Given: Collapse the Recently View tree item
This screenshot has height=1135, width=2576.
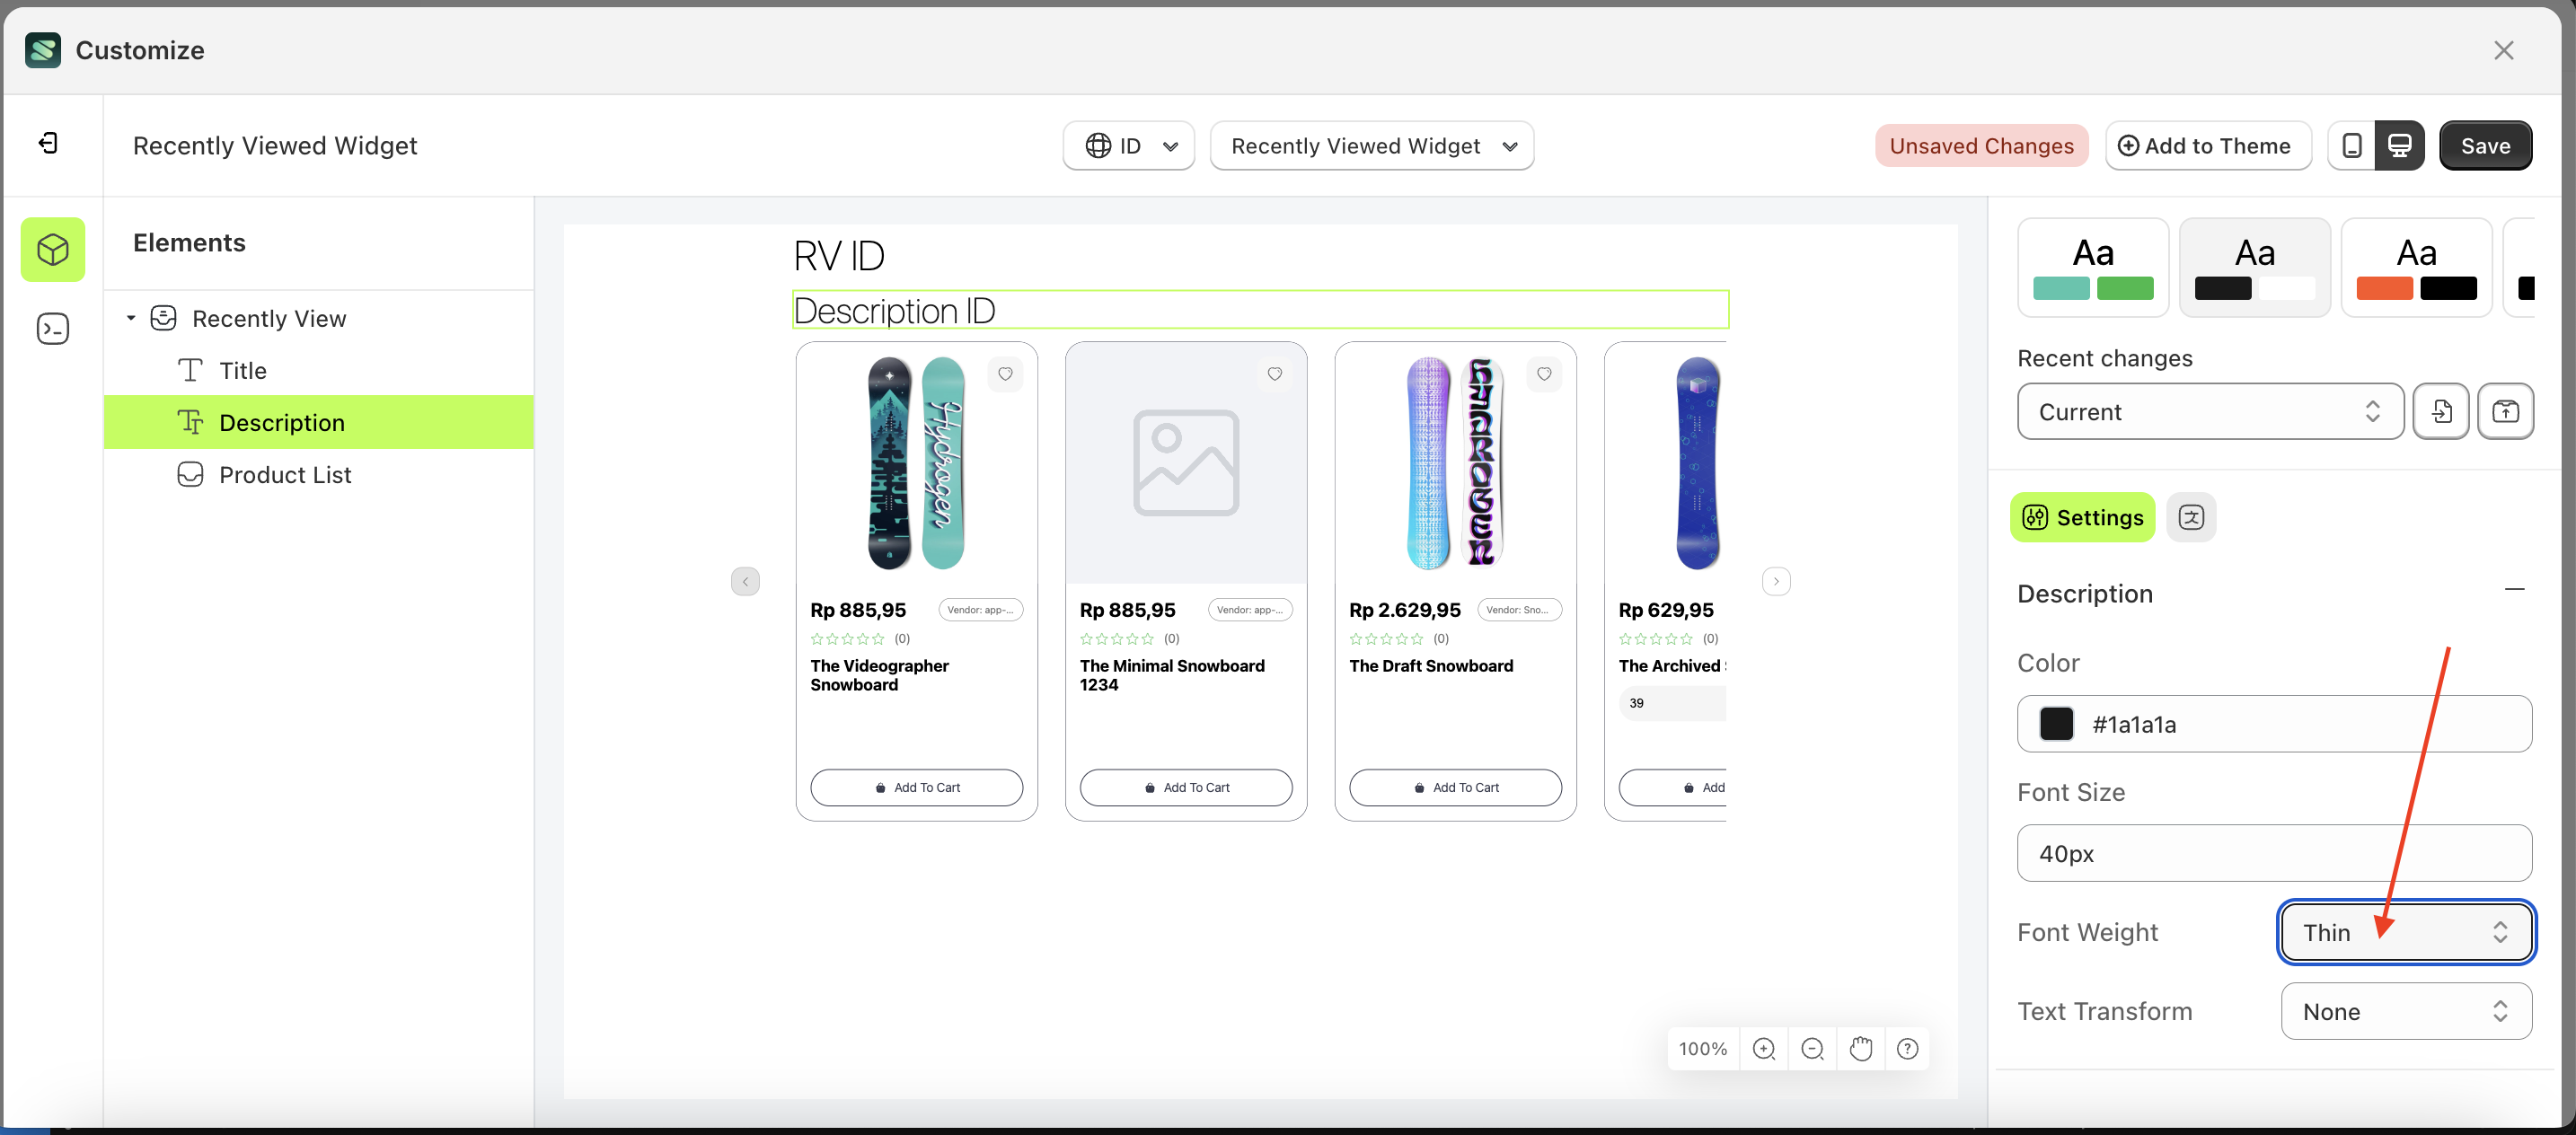Looking at the screenshot, I should click(x=130, y=318).
